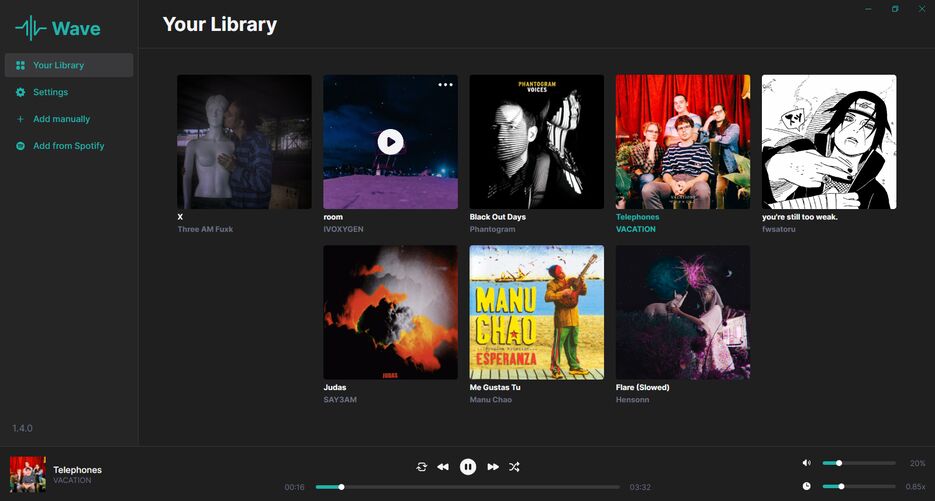
Task: Close the Wave window
Action: (x=922, y=9)
